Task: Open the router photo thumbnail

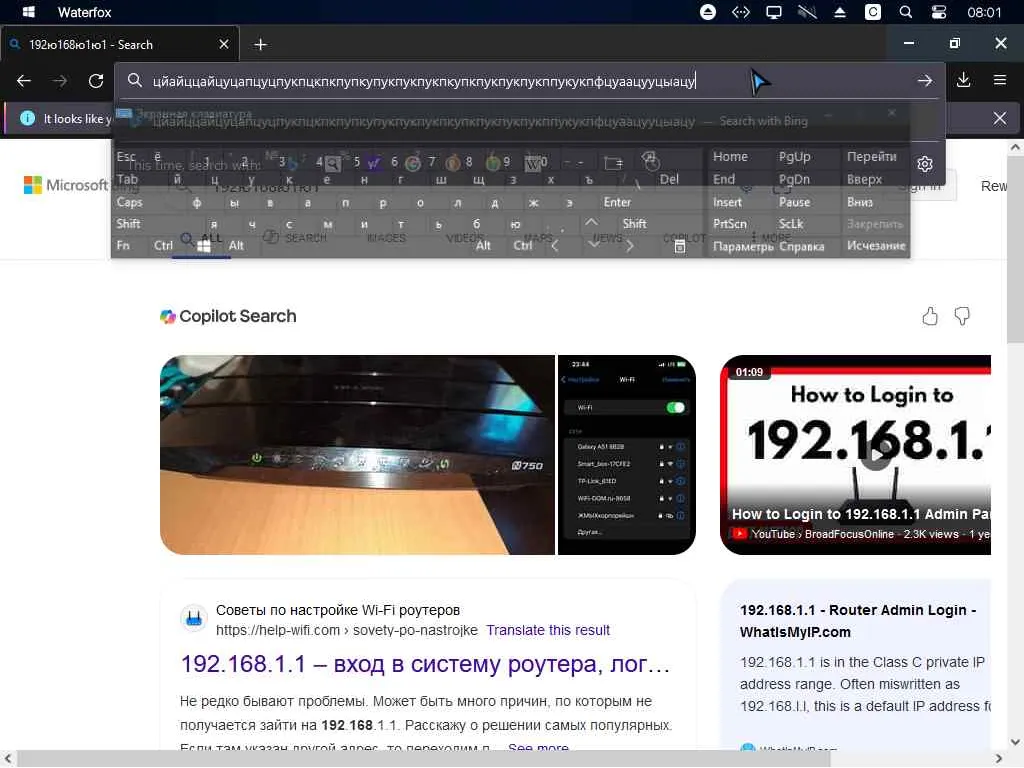Action: (357, 455)
